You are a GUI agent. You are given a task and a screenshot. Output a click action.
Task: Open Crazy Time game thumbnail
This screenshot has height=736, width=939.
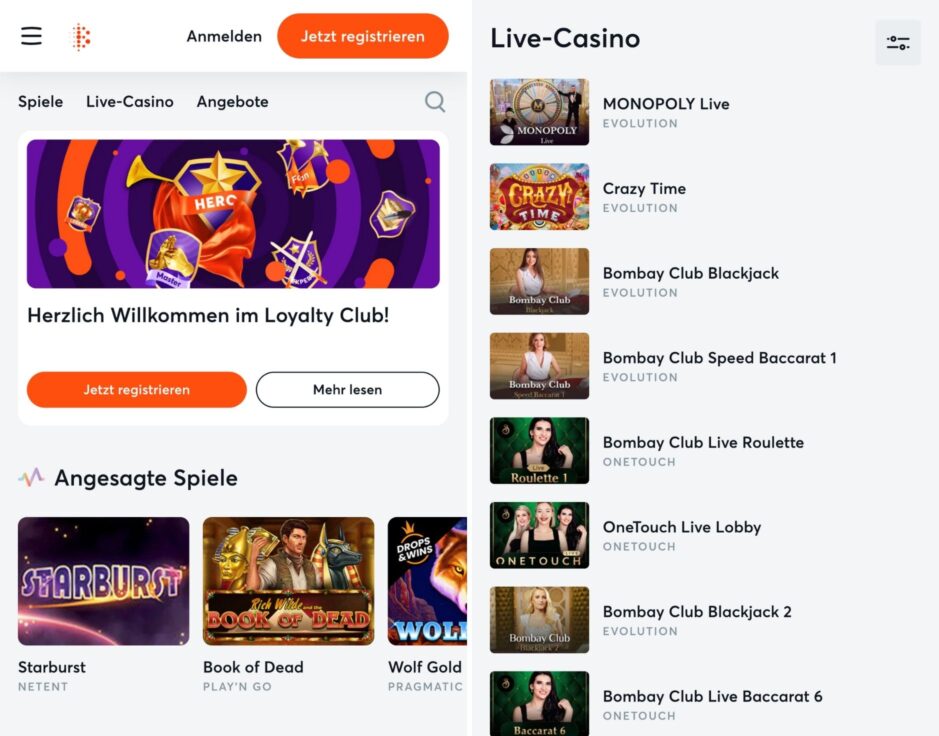click(539, 196)
